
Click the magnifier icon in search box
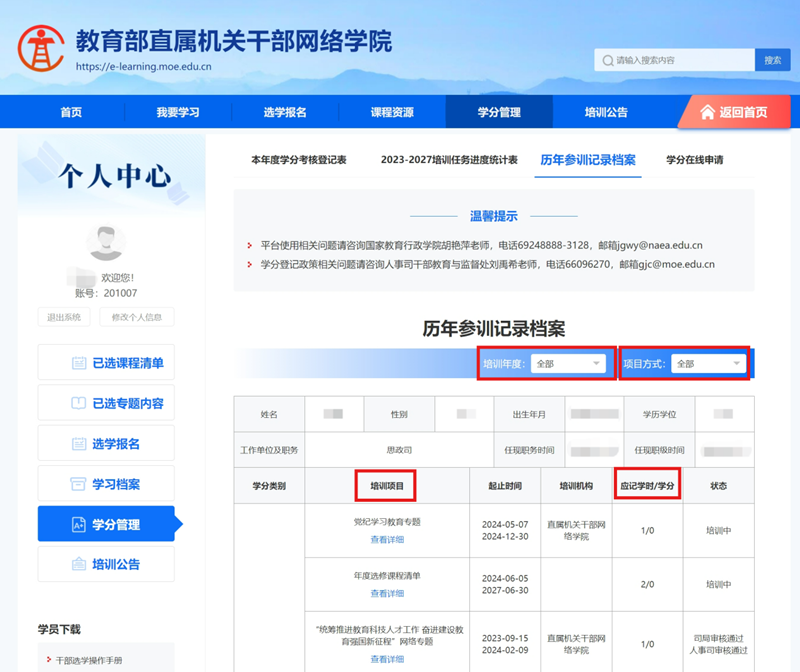[x=607, y=61]
